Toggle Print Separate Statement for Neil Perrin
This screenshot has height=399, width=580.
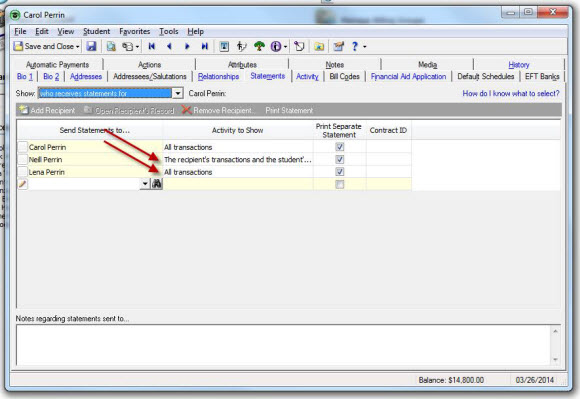coord(339,159)
